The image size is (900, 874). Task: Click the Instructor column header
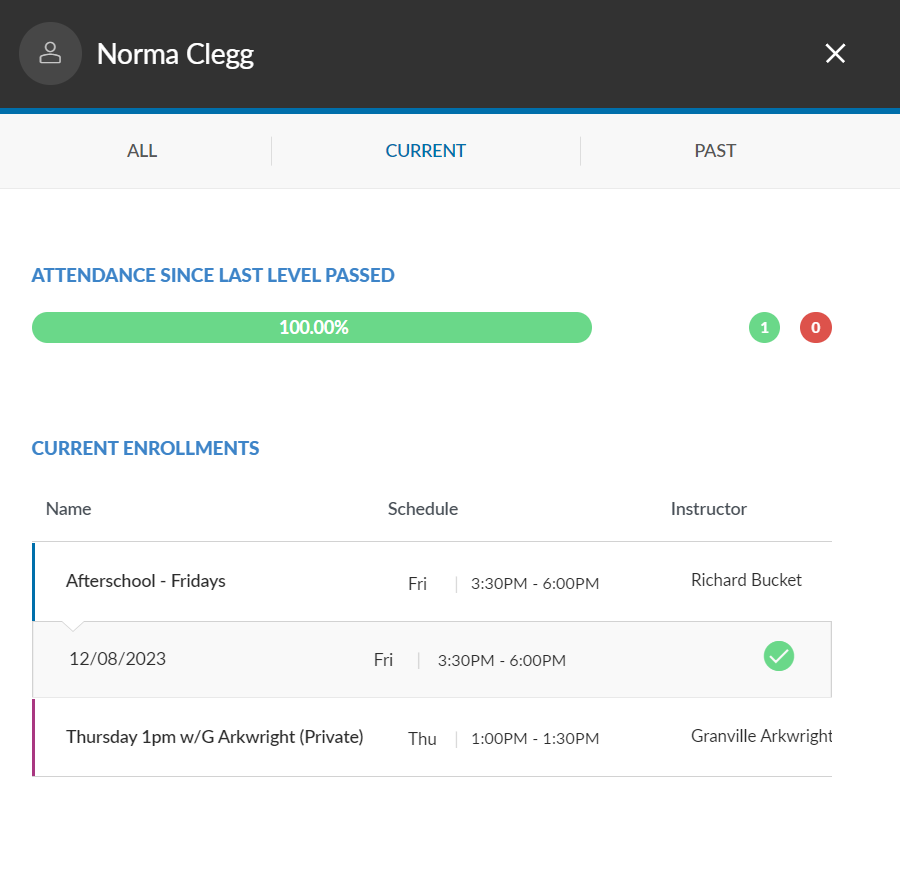pos(709,509)
